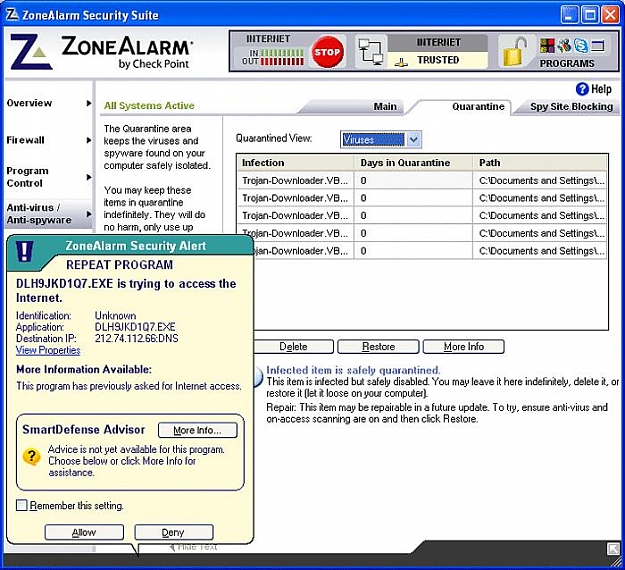The height and width of the screenshot is (570, 625).
Task: Open the Program Control section
Action: (27, 177)
